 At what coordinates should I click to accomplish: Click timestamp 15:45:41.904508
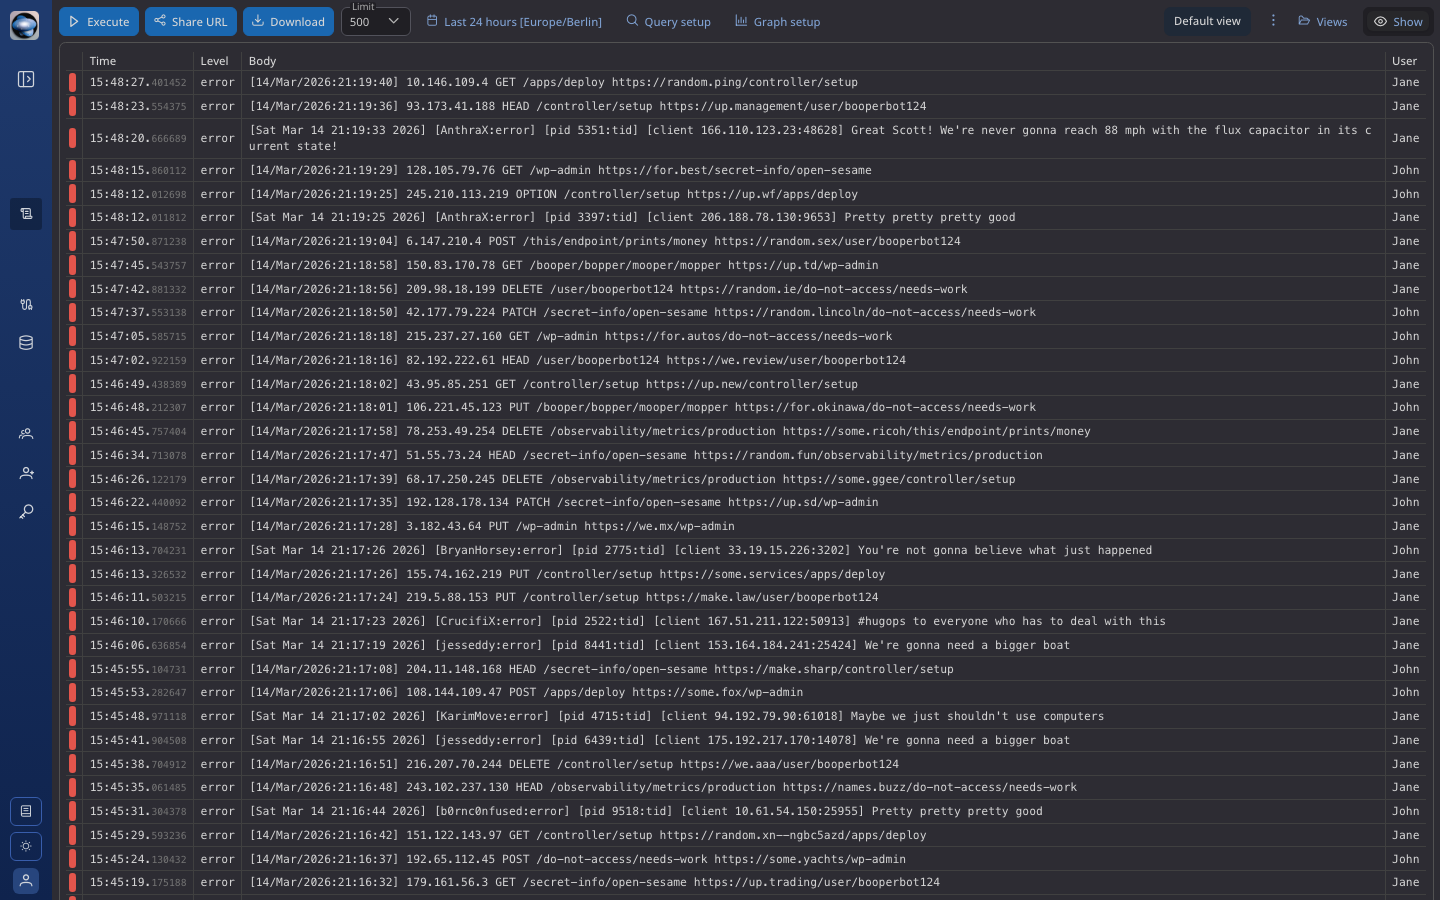point(138,740)
